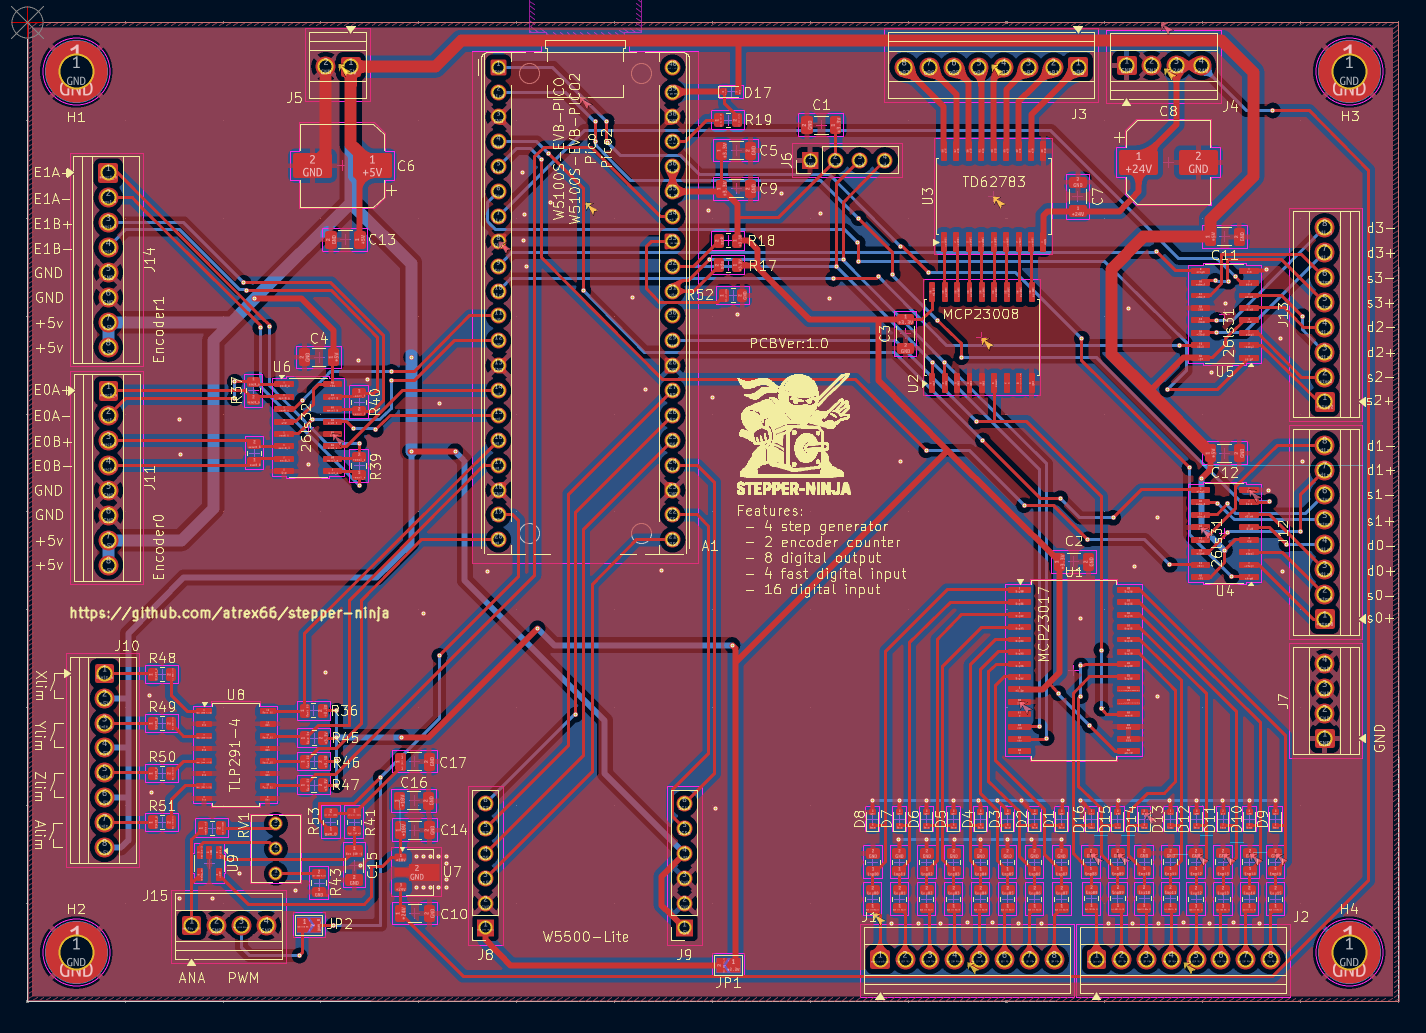Select the JP2 jumper label
The height and width of the screenshot is (1033, 1426).
pos(341,924)
